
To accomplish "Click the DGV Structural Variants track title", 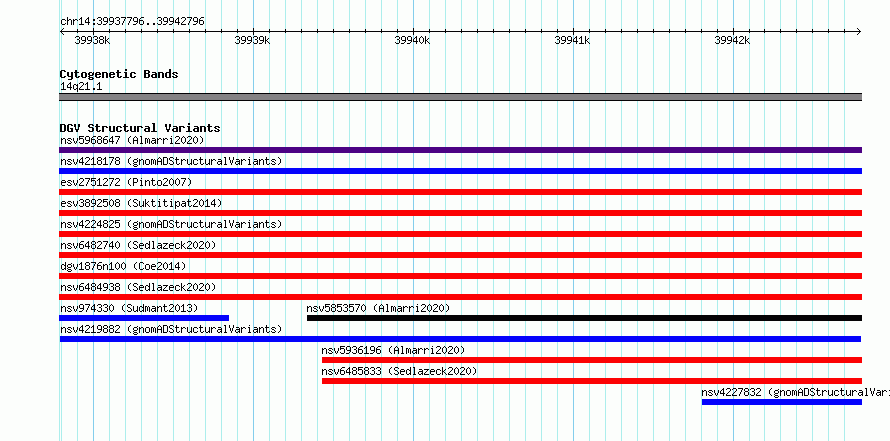I will point(140,128).
